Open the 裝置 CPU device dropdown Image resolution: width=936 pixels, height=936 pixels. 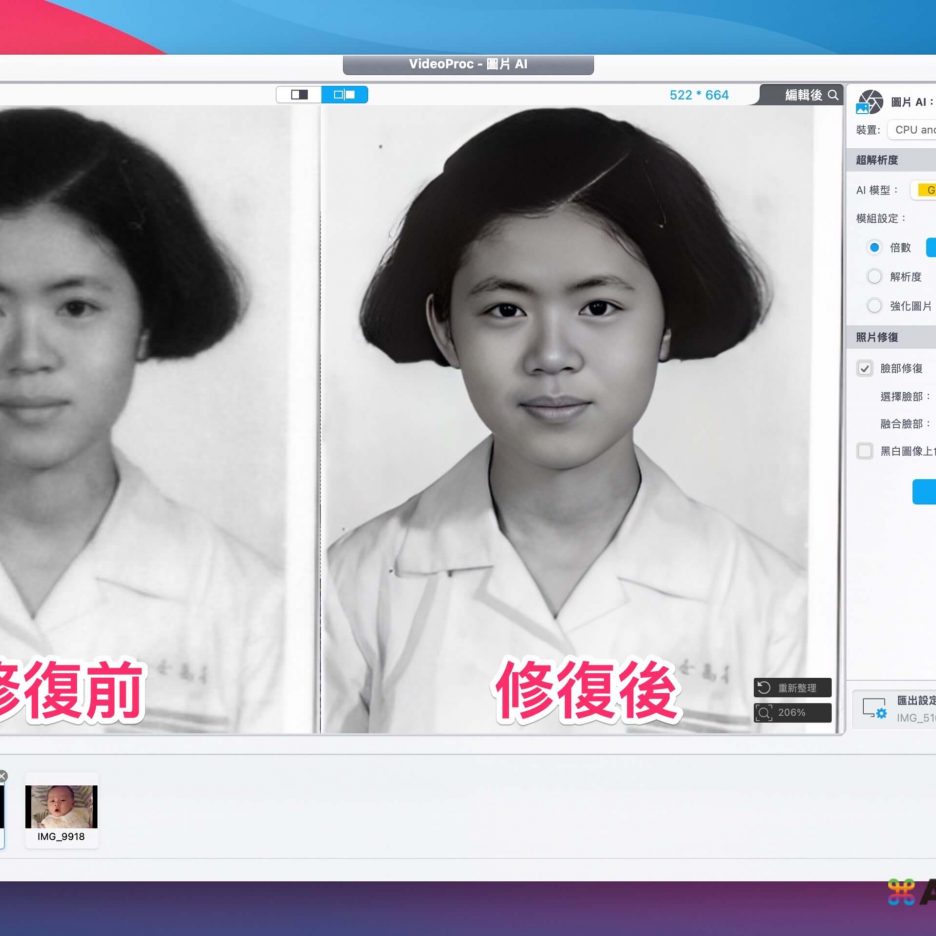click(912, 130)
